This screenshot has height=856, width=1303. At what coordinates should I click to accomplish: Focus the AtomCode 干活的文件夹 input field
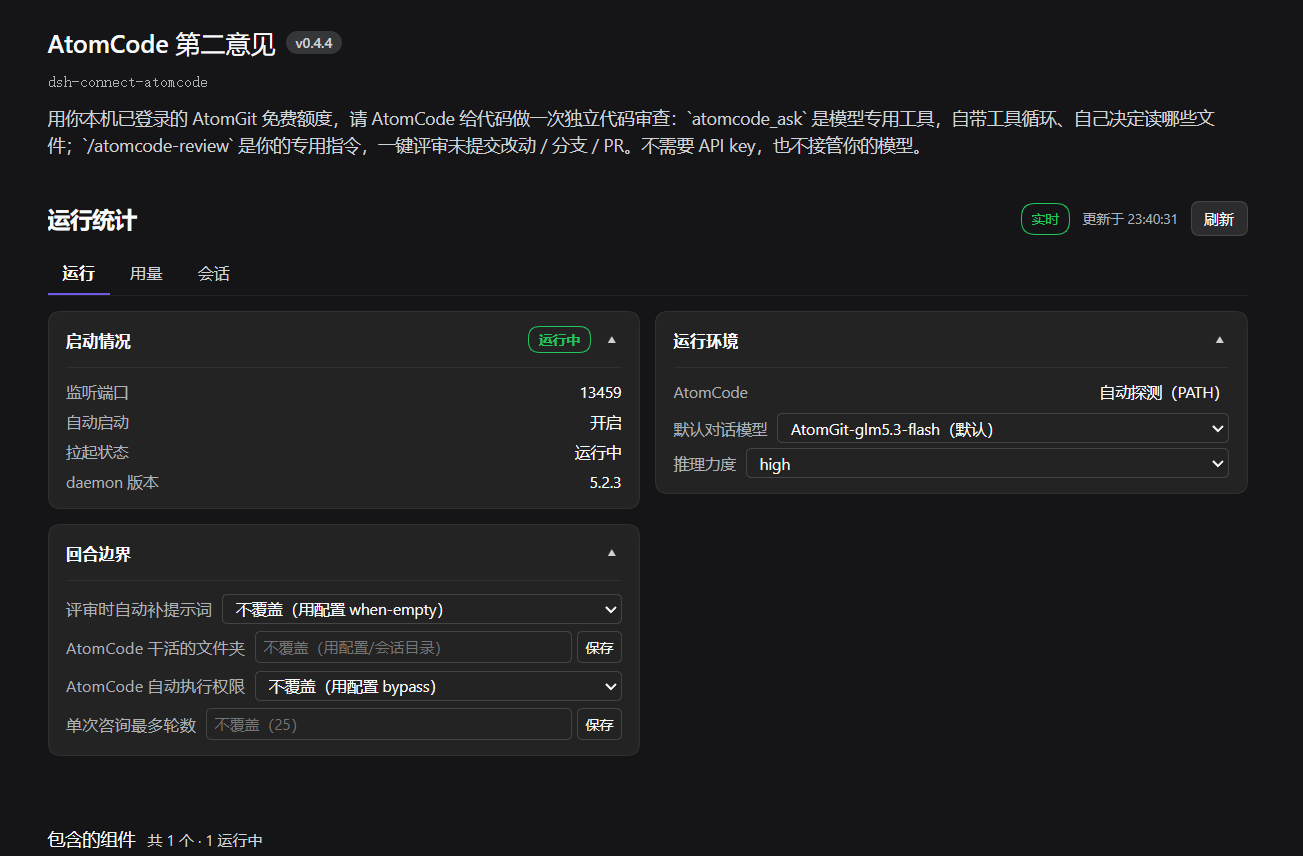coord(413,647)
